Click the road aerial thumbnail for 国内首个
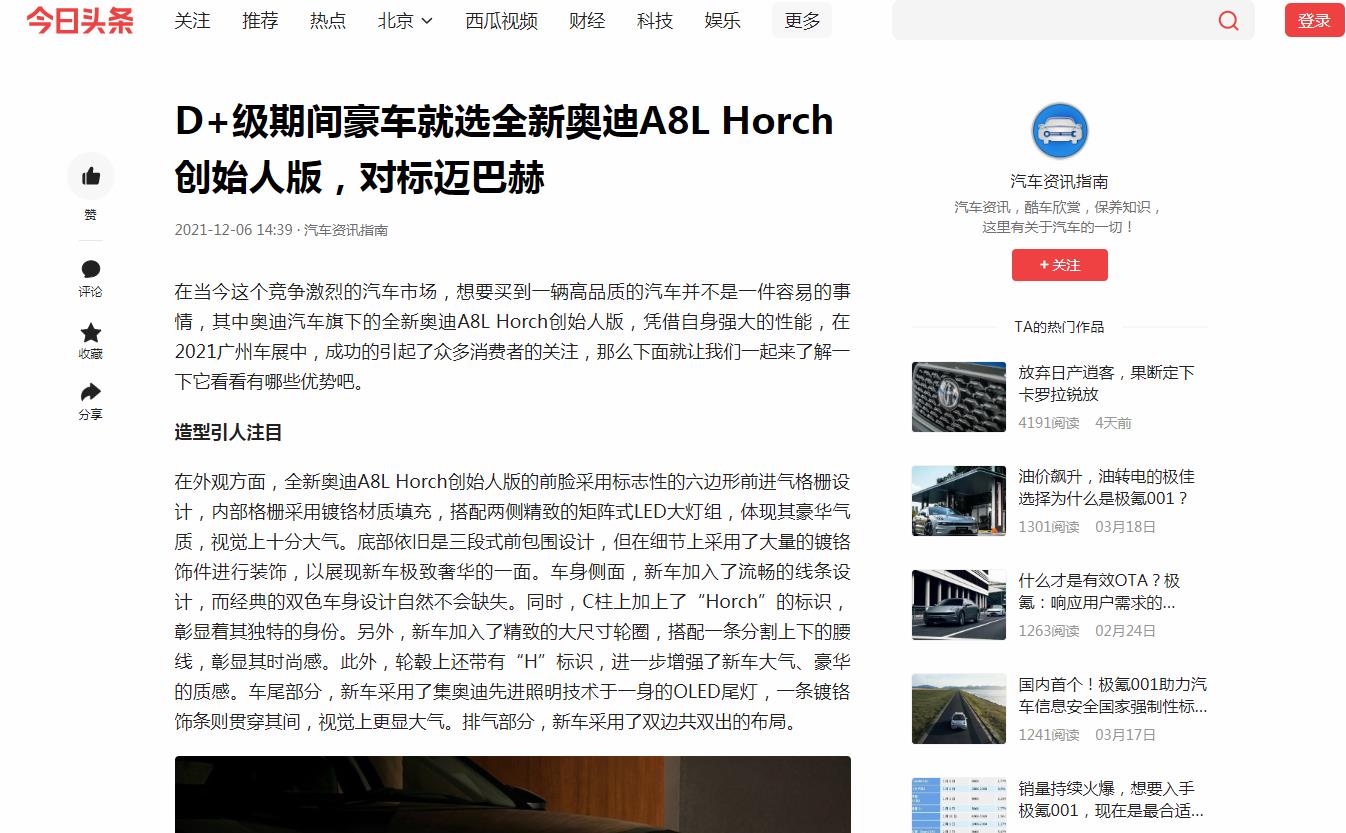 click(x=959, y=709)
